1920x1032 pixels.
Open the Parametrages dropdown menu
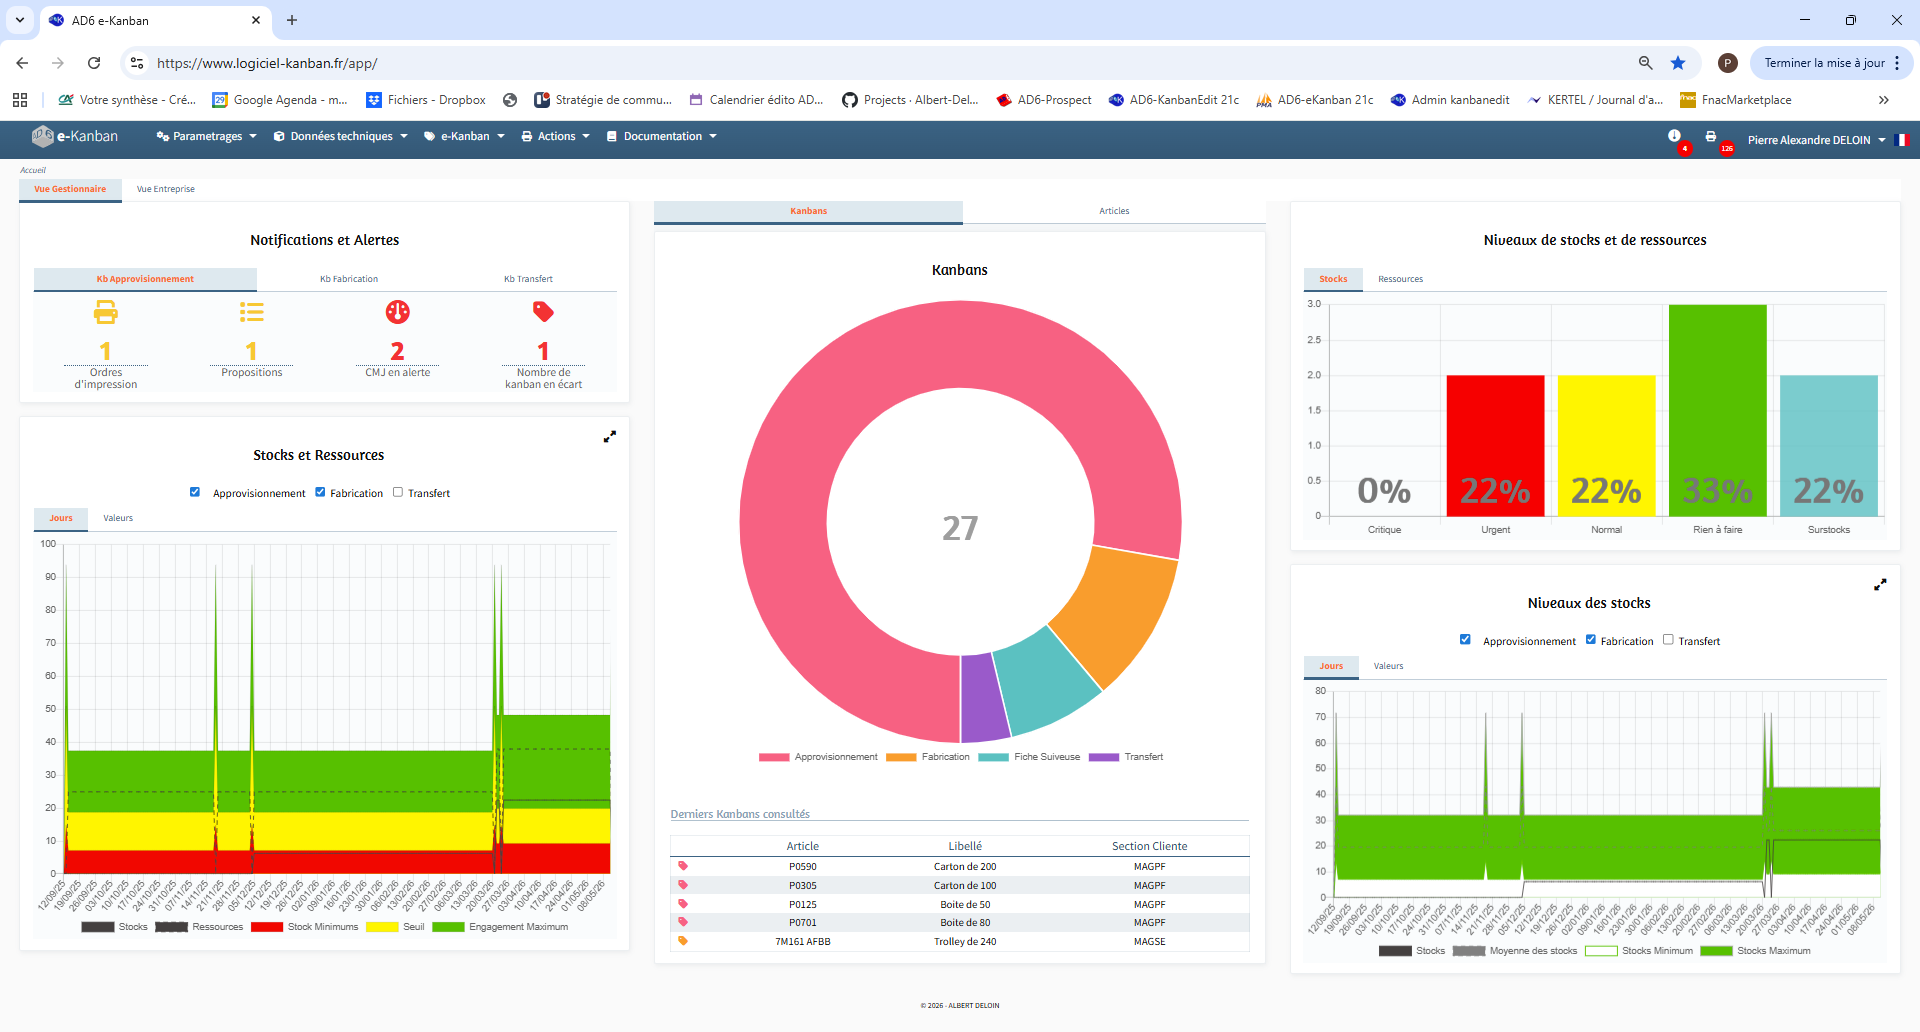(207, 136)
